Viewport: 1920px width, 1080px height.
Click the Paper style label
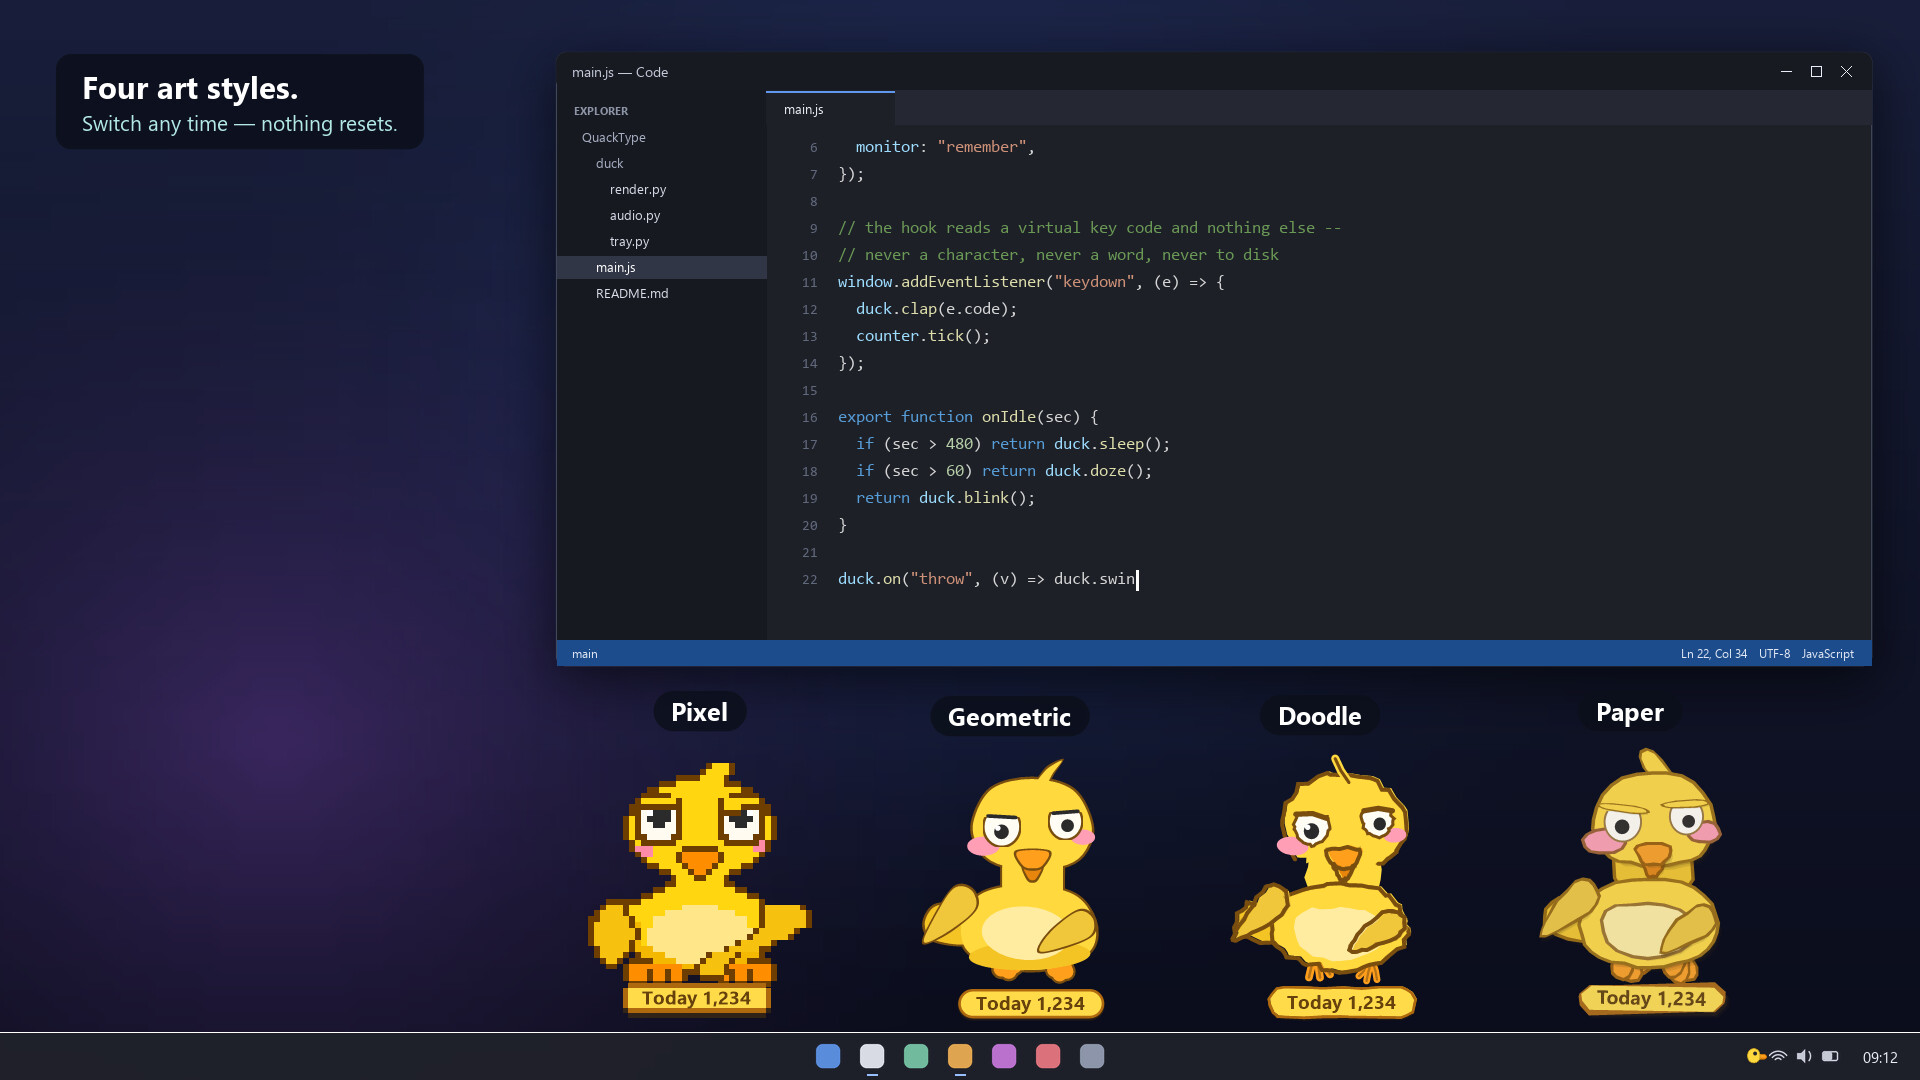[1629, 712]
